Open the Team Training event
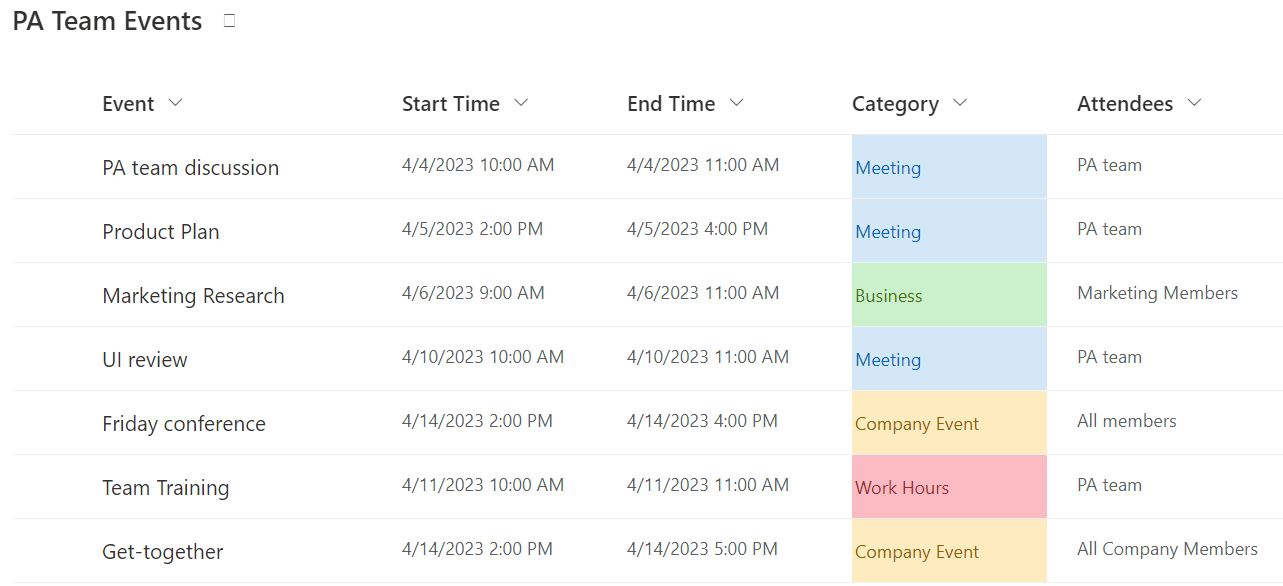 click(x=165, y=488)
